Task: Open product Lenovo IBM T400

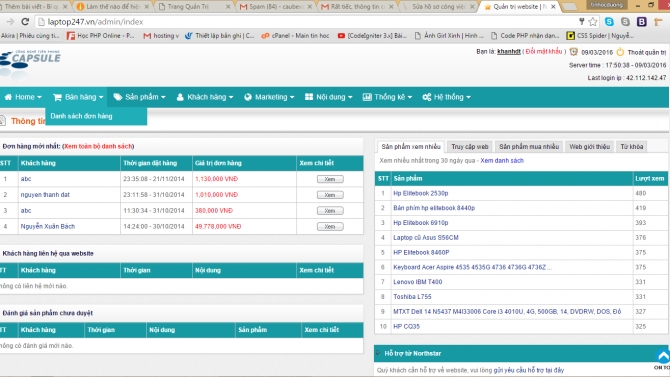Action: point(417,282)
